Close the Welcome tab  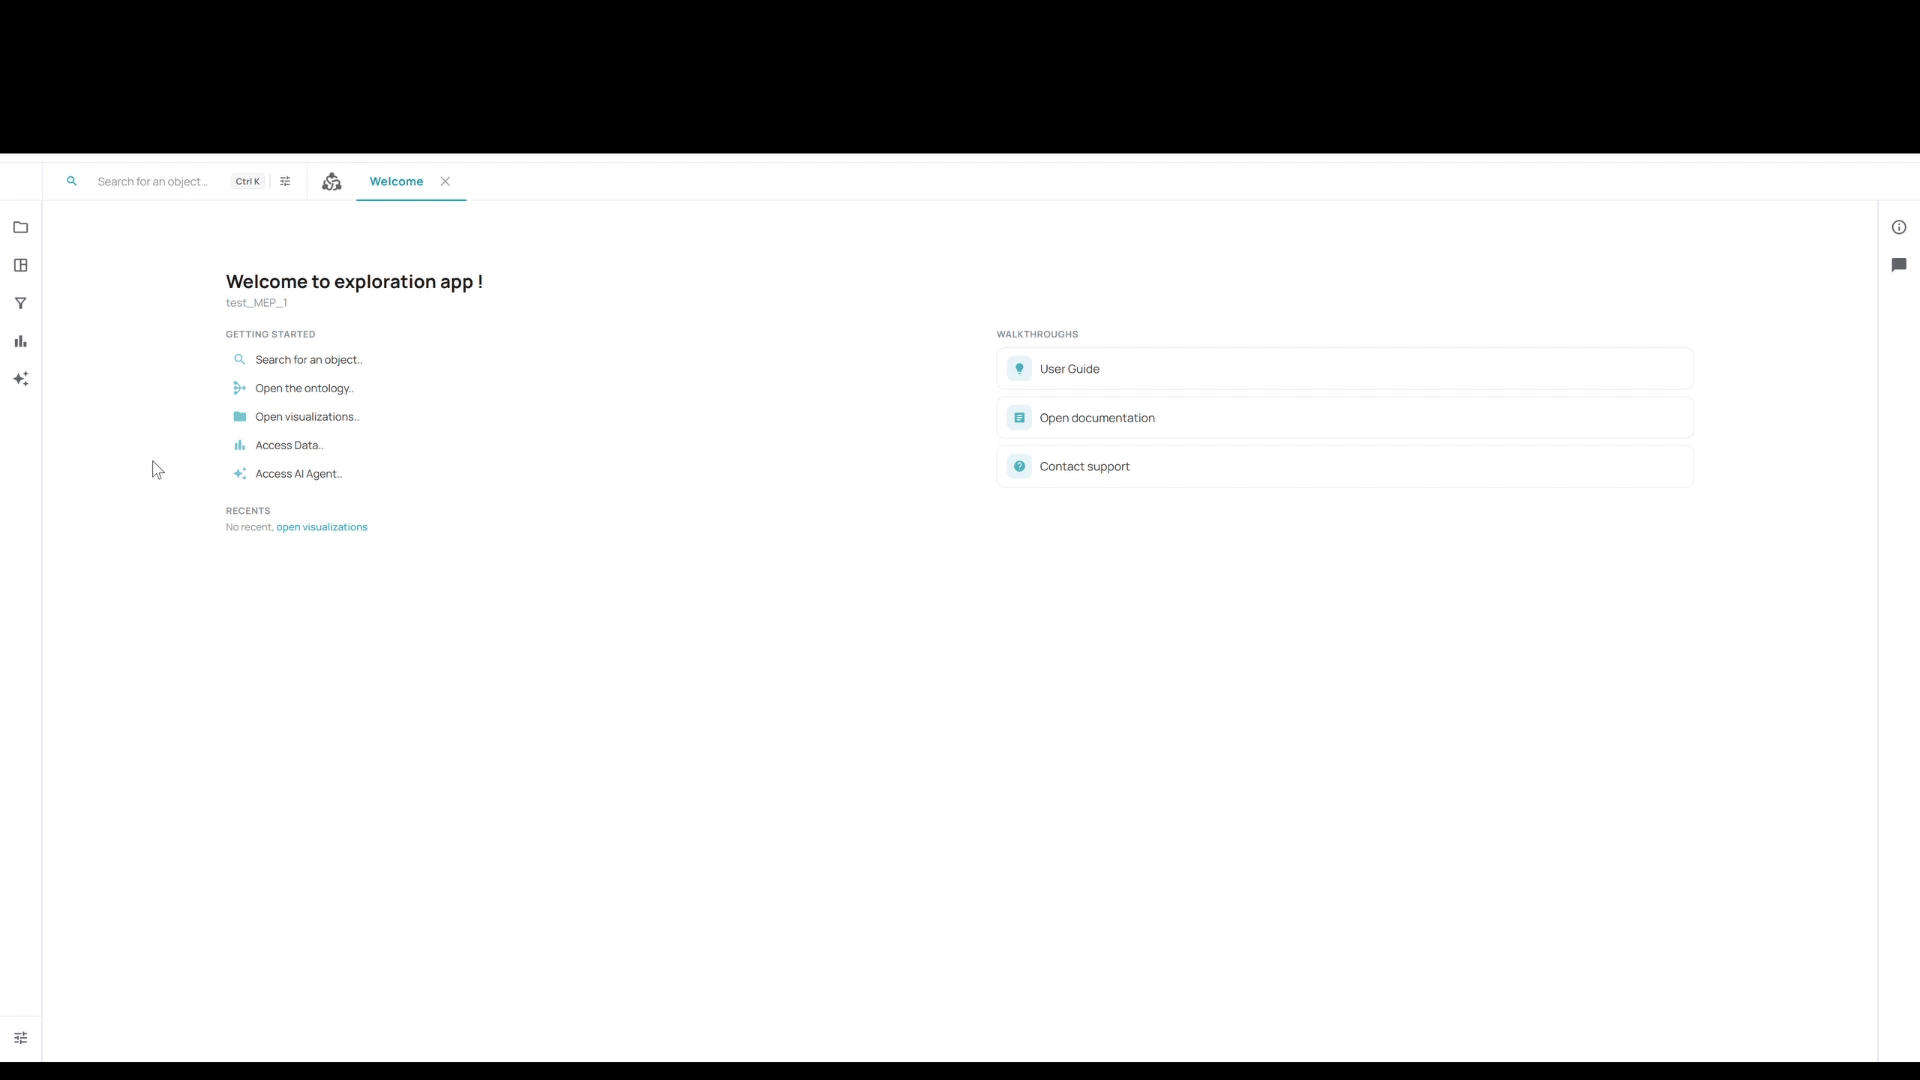click(x=445, y=182)
